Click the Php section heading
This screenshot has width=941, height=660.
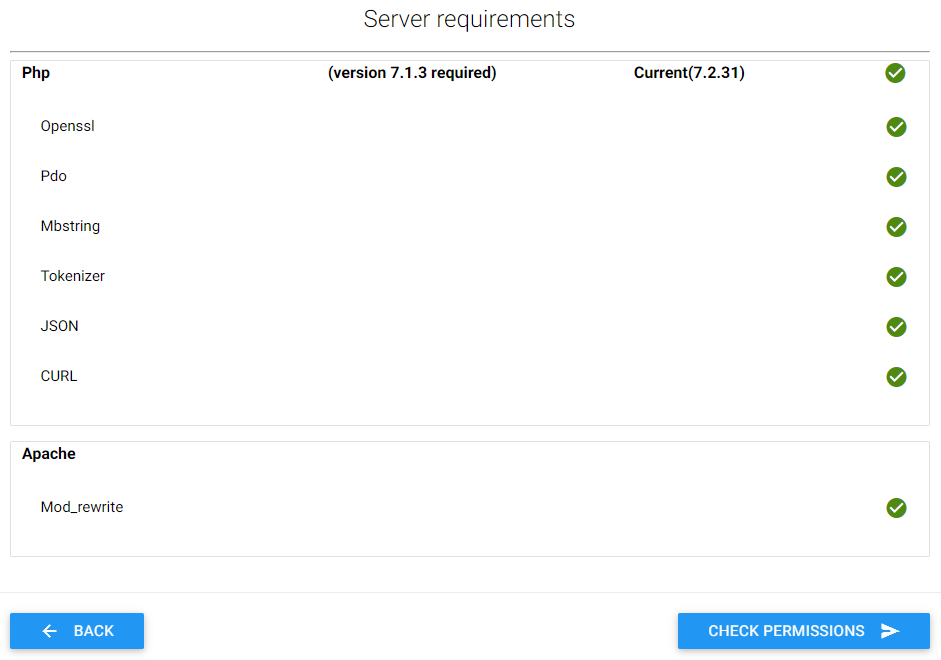point(36,73)
